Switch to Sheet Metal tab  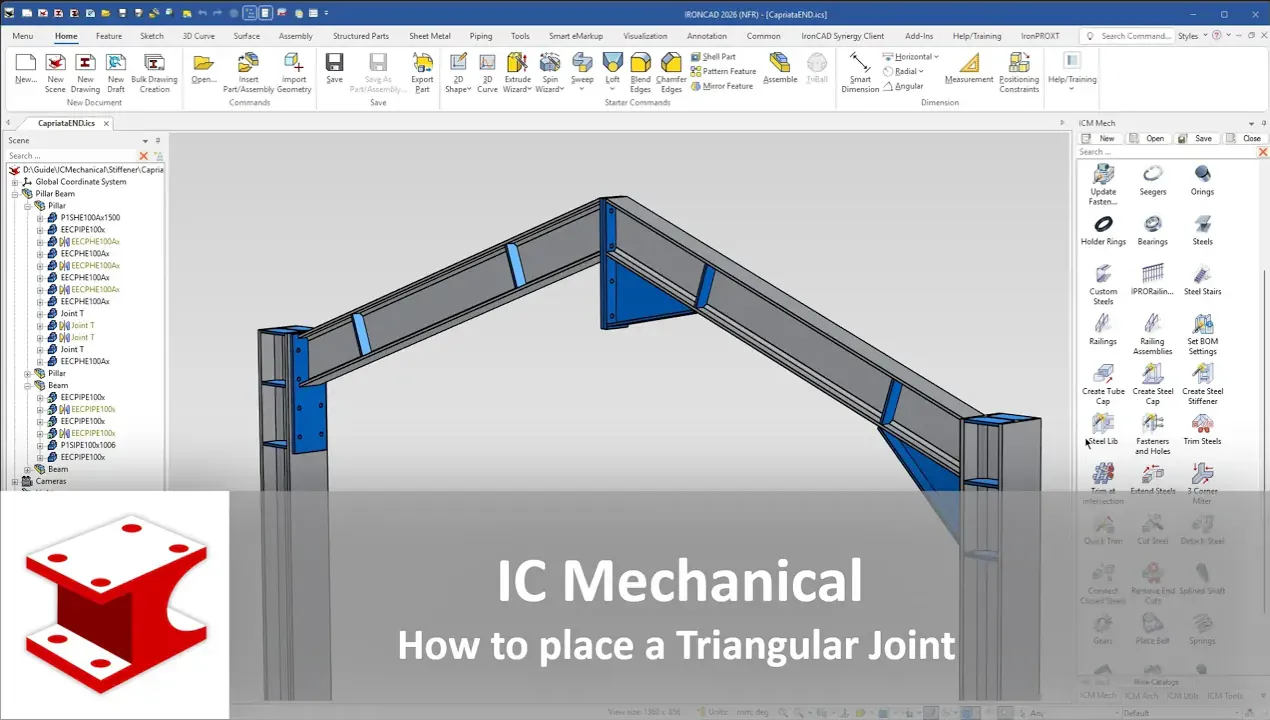click(x=430, y=36)
